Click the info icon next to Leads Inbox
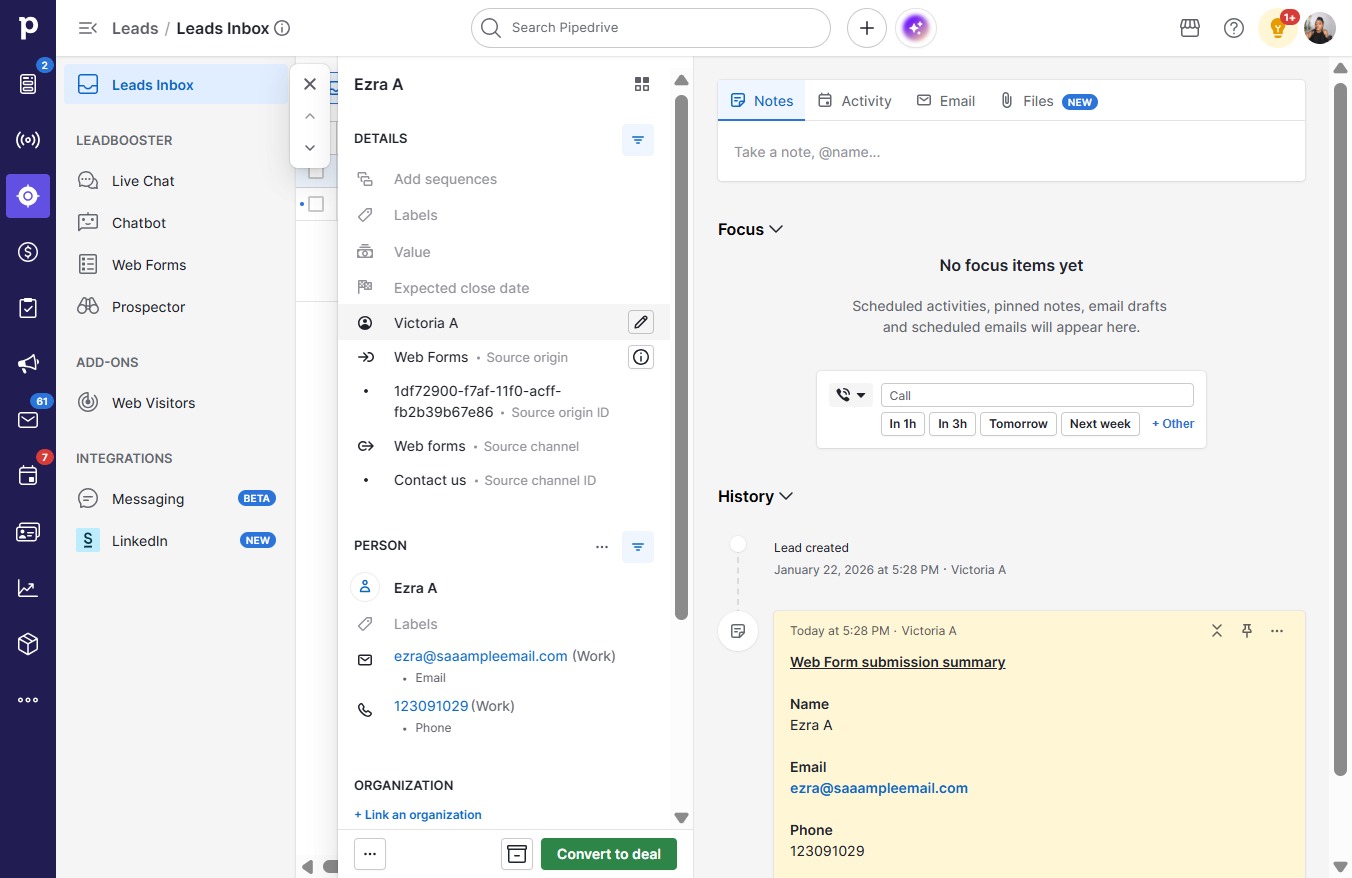This screenshot has width=1352, height=878. [x=282, y=28]
